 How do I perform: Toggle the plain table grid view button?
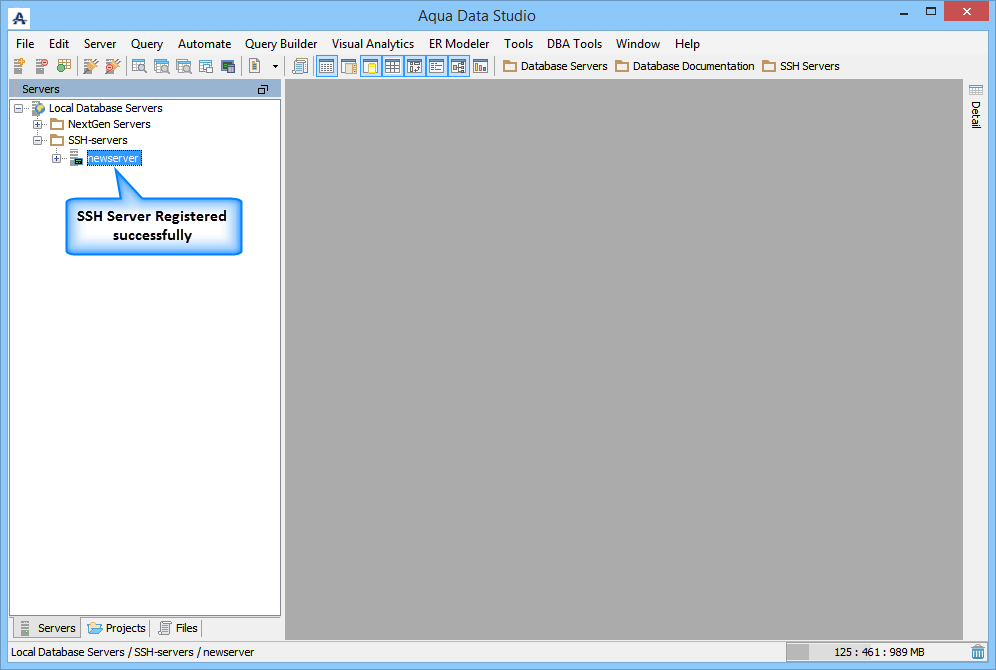[393, 66]
